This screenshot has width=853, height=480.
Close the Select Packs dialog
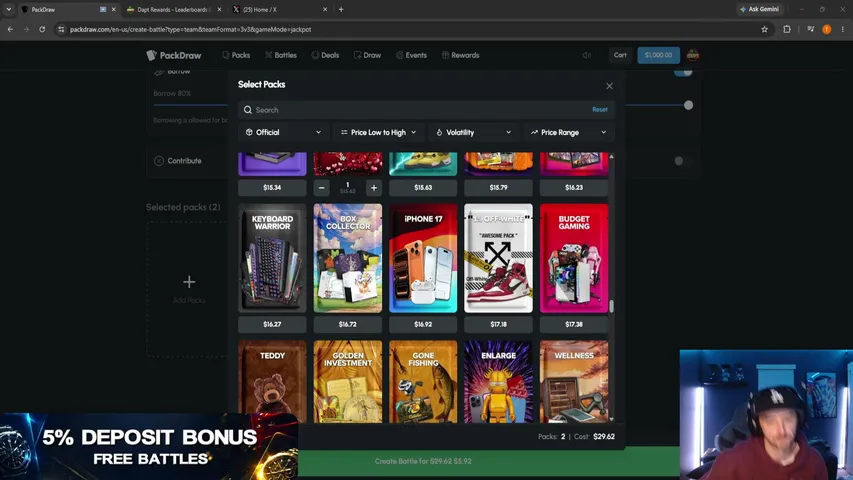point(609,86)
